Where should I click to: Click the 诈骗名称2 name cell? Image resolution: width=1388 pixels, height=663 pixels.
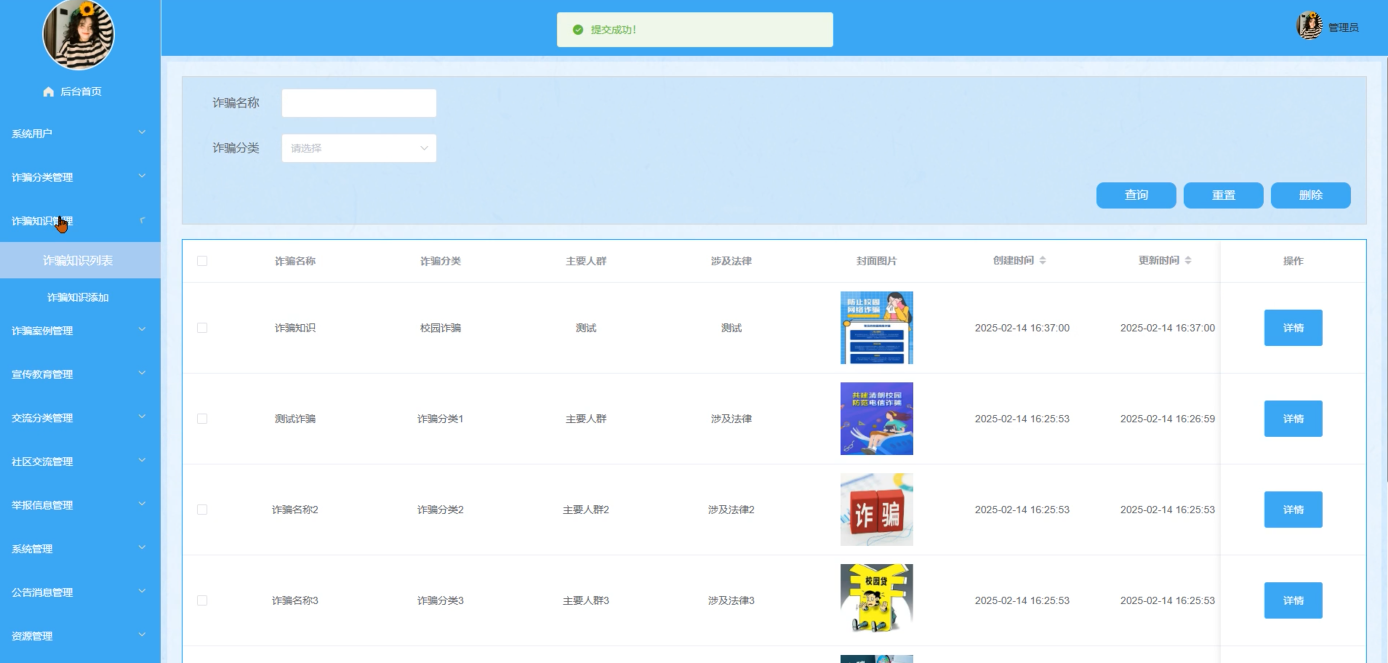click(x=295, y=510)
